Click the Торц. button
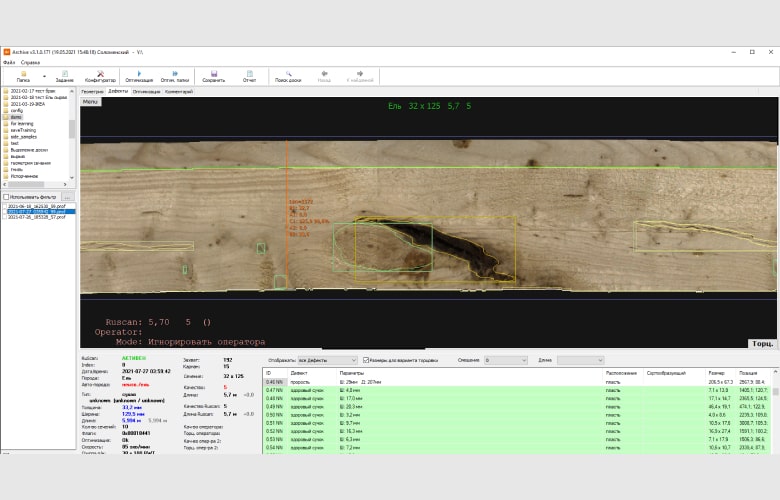Viewport: 780px width, 500px height. [762, 343]
